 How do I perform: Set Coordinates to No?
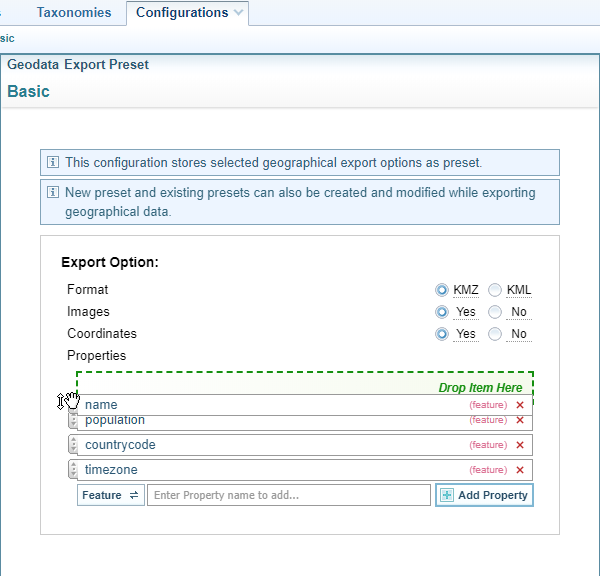495,334
